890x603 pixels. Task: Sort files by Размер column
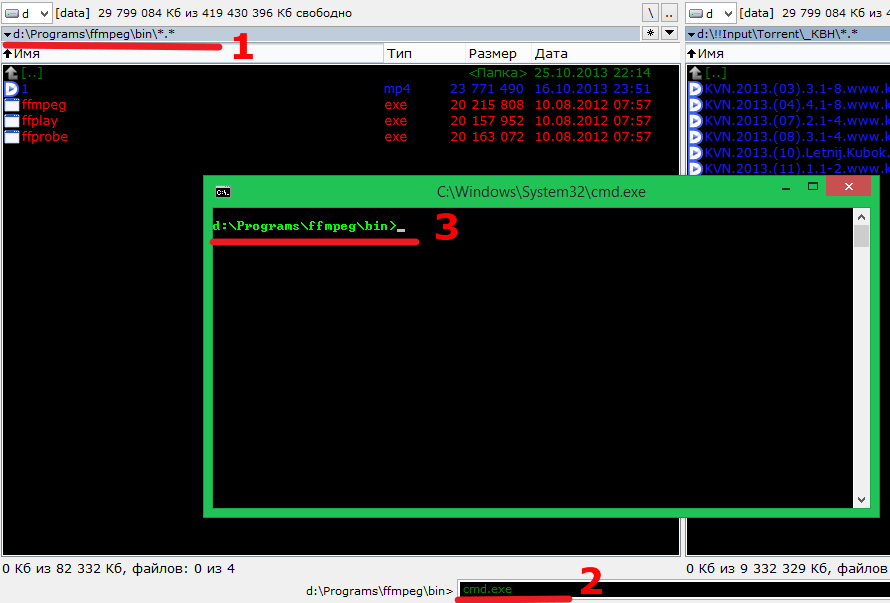pyautogui.click(x=492, y=53)
